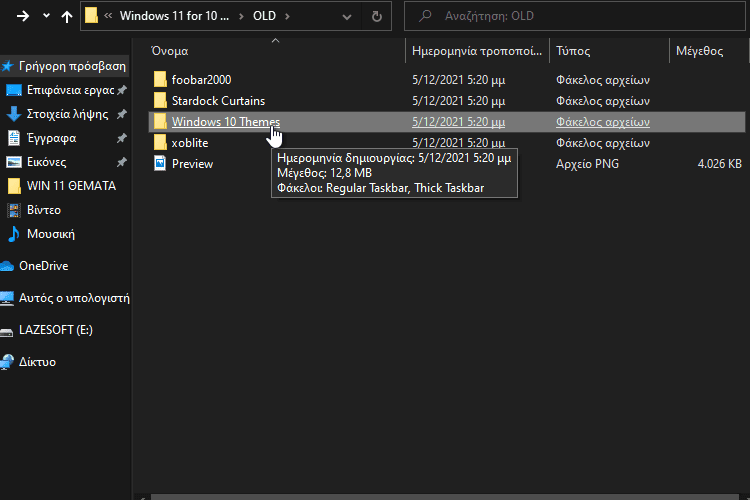Click the Δίκτυο network icon
Viewport: 750px width, 500px height.
point(7,362)
